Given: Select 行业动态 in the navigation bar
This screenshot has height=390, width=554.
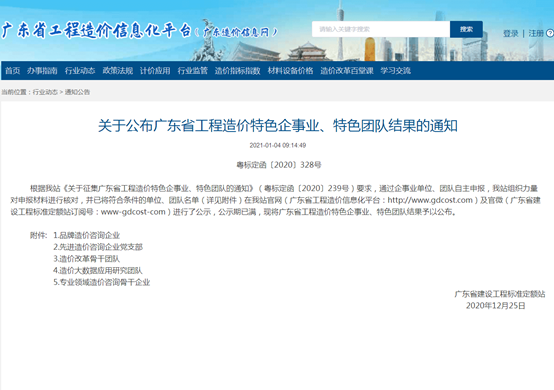Looking at the screenshot, I should point(80,71).
